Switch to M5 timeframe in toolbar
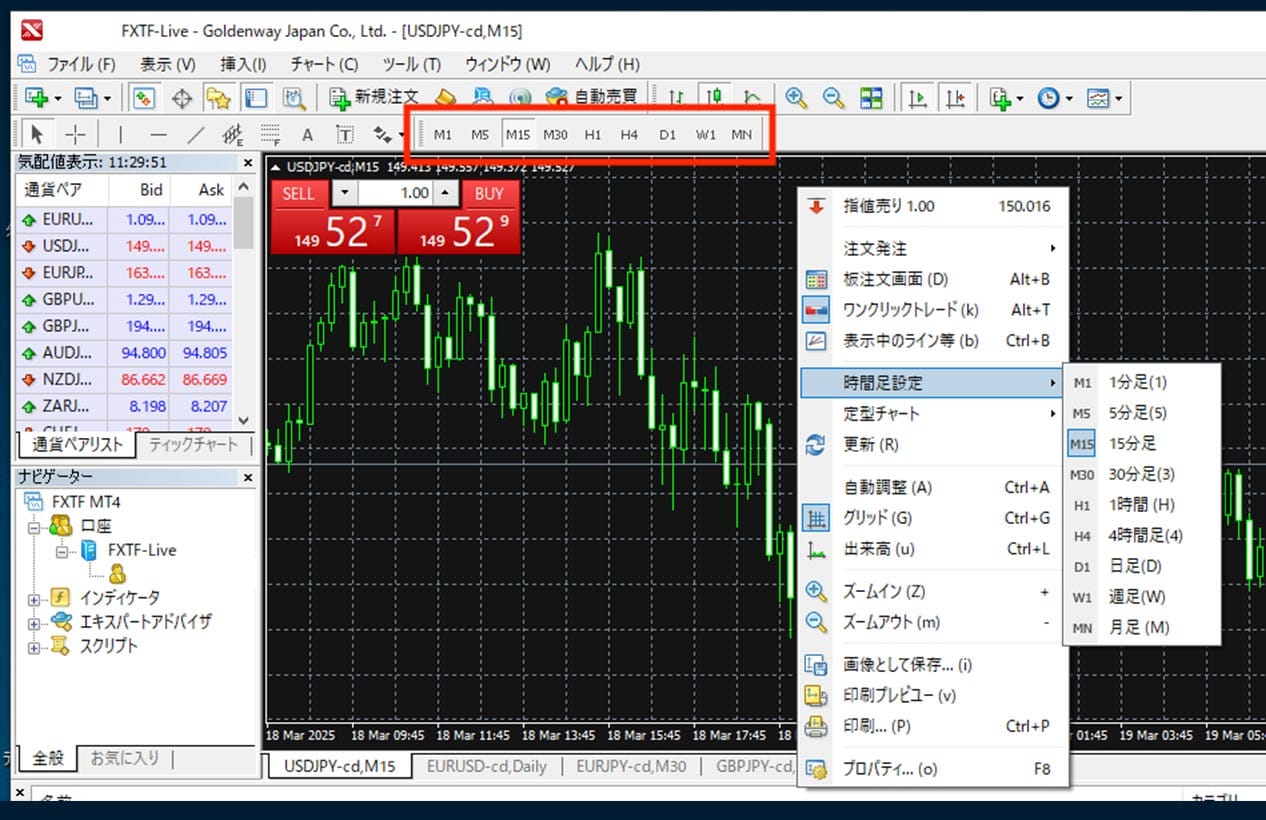The width and height of the screenshot is (1266, 820). tap(480, 134)
